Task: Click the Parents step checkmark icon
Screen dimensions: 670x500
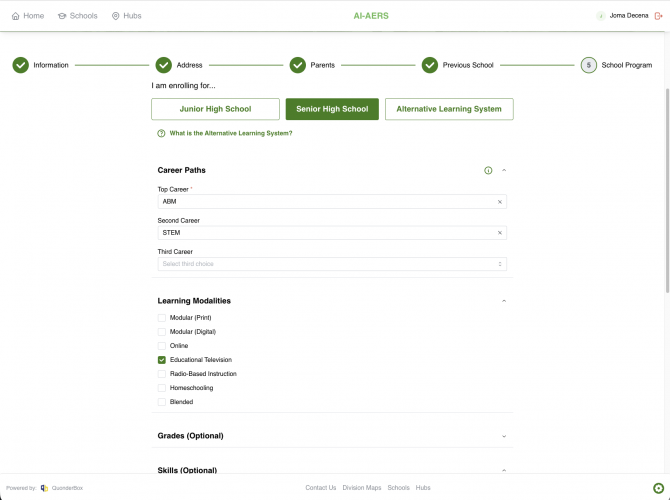Action: 298,65
